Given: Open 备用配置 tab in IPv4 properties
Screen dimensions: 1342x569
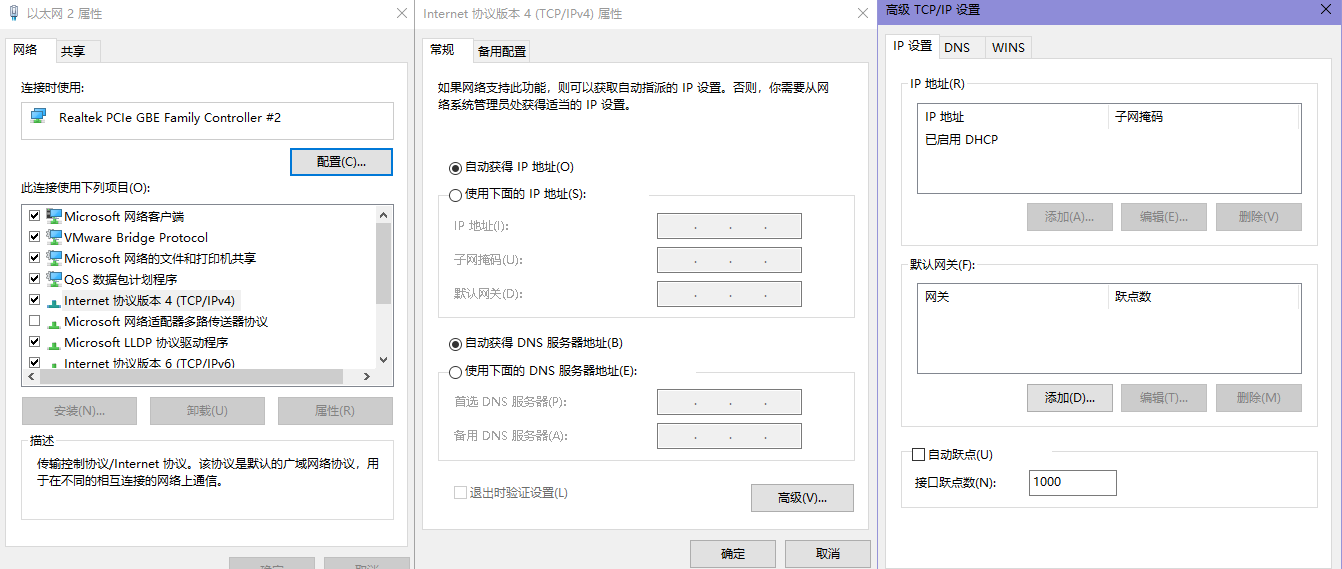Looking at the screenshot, I should pos(501,51).
